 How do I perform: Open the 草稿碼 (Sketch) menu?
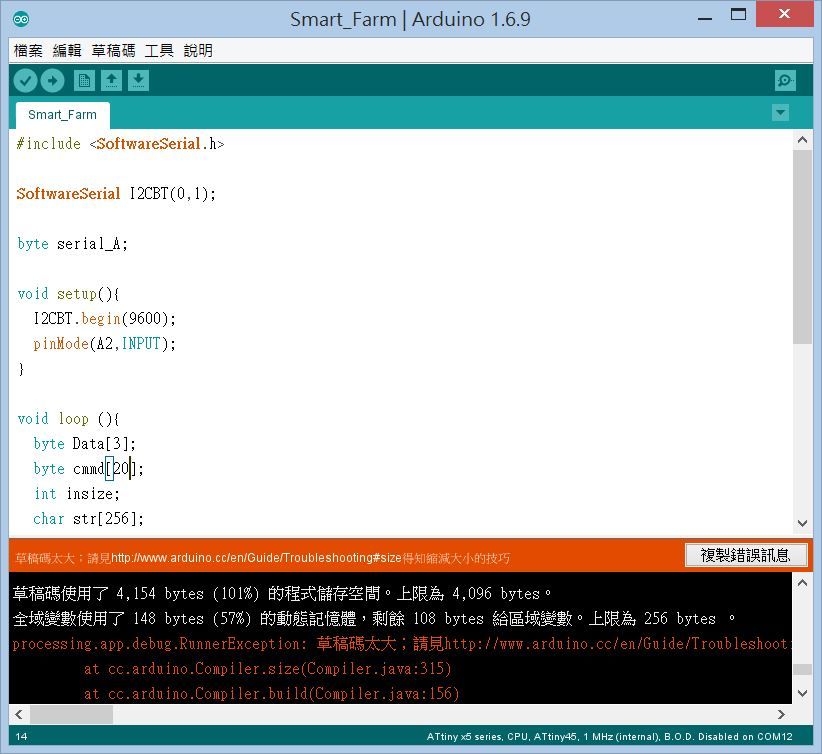tap(113, 50)
